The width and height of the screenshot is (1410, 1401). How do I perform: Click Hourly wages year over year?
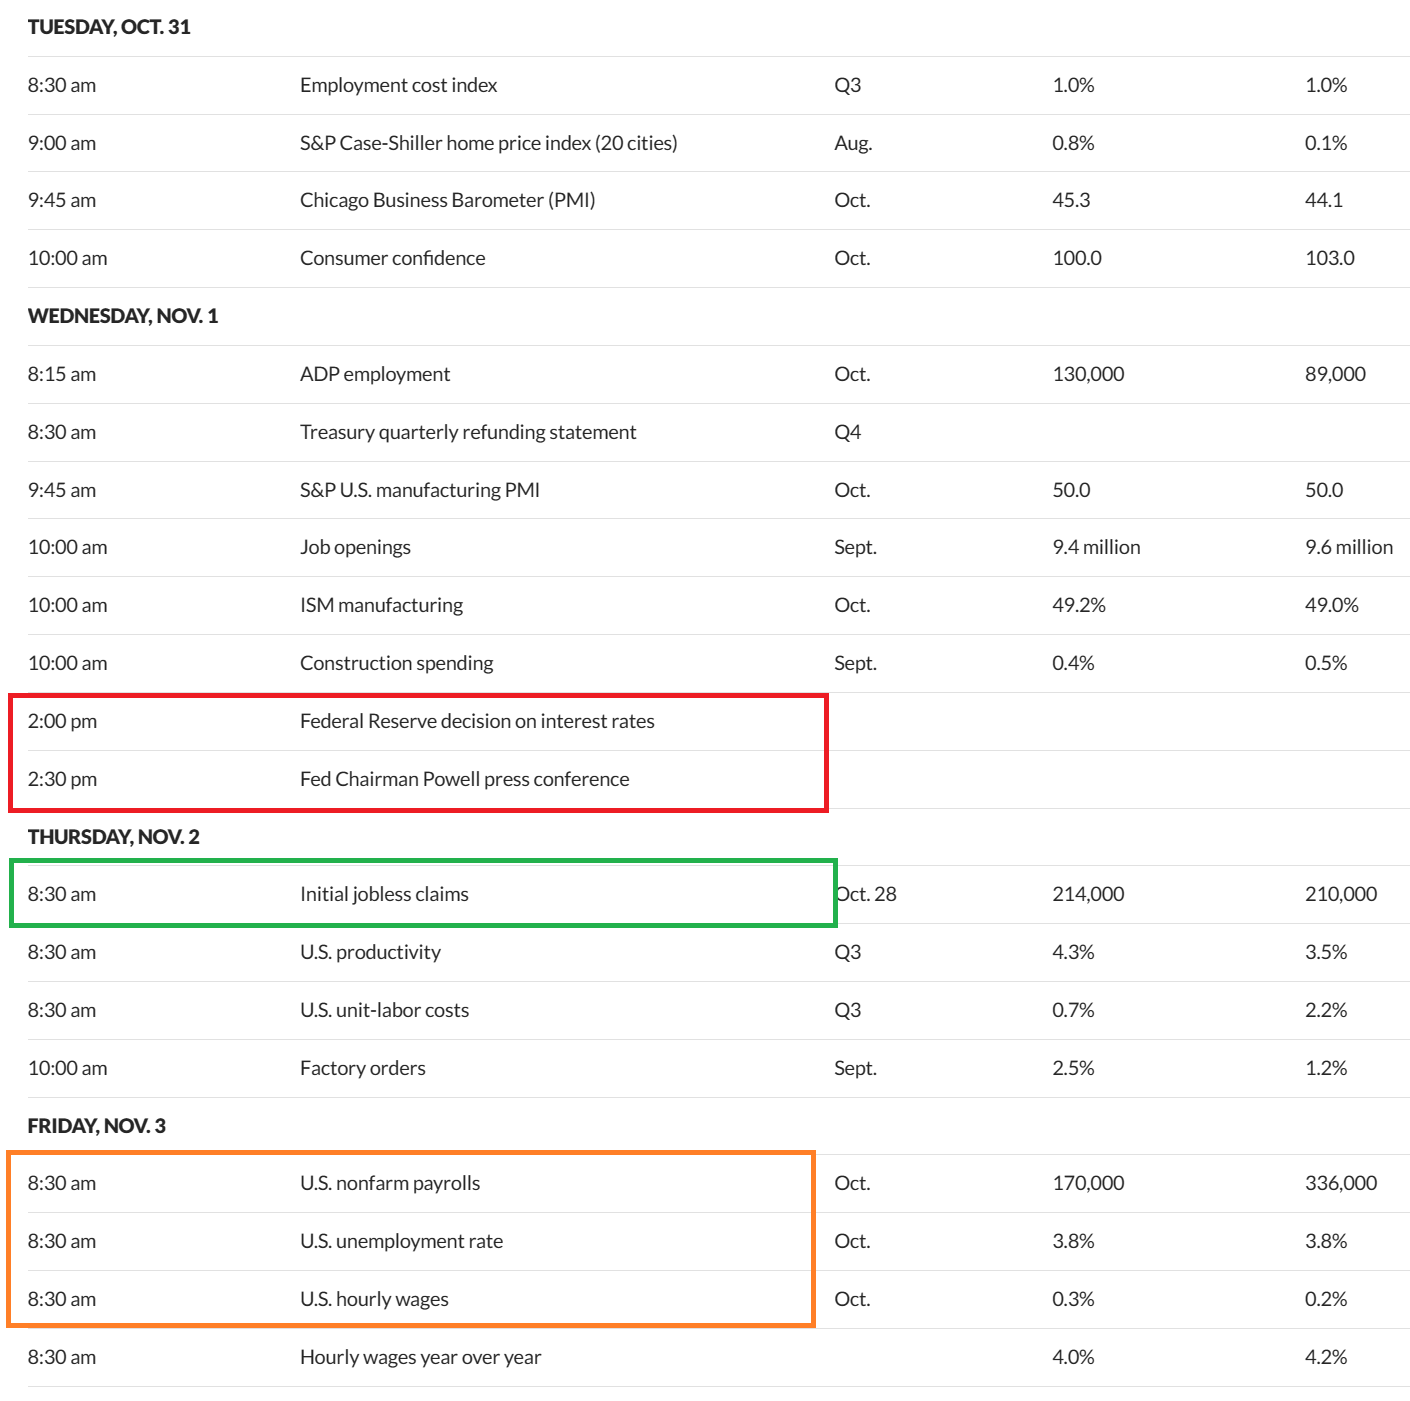pyautogui.click(x=420, y=1357)
